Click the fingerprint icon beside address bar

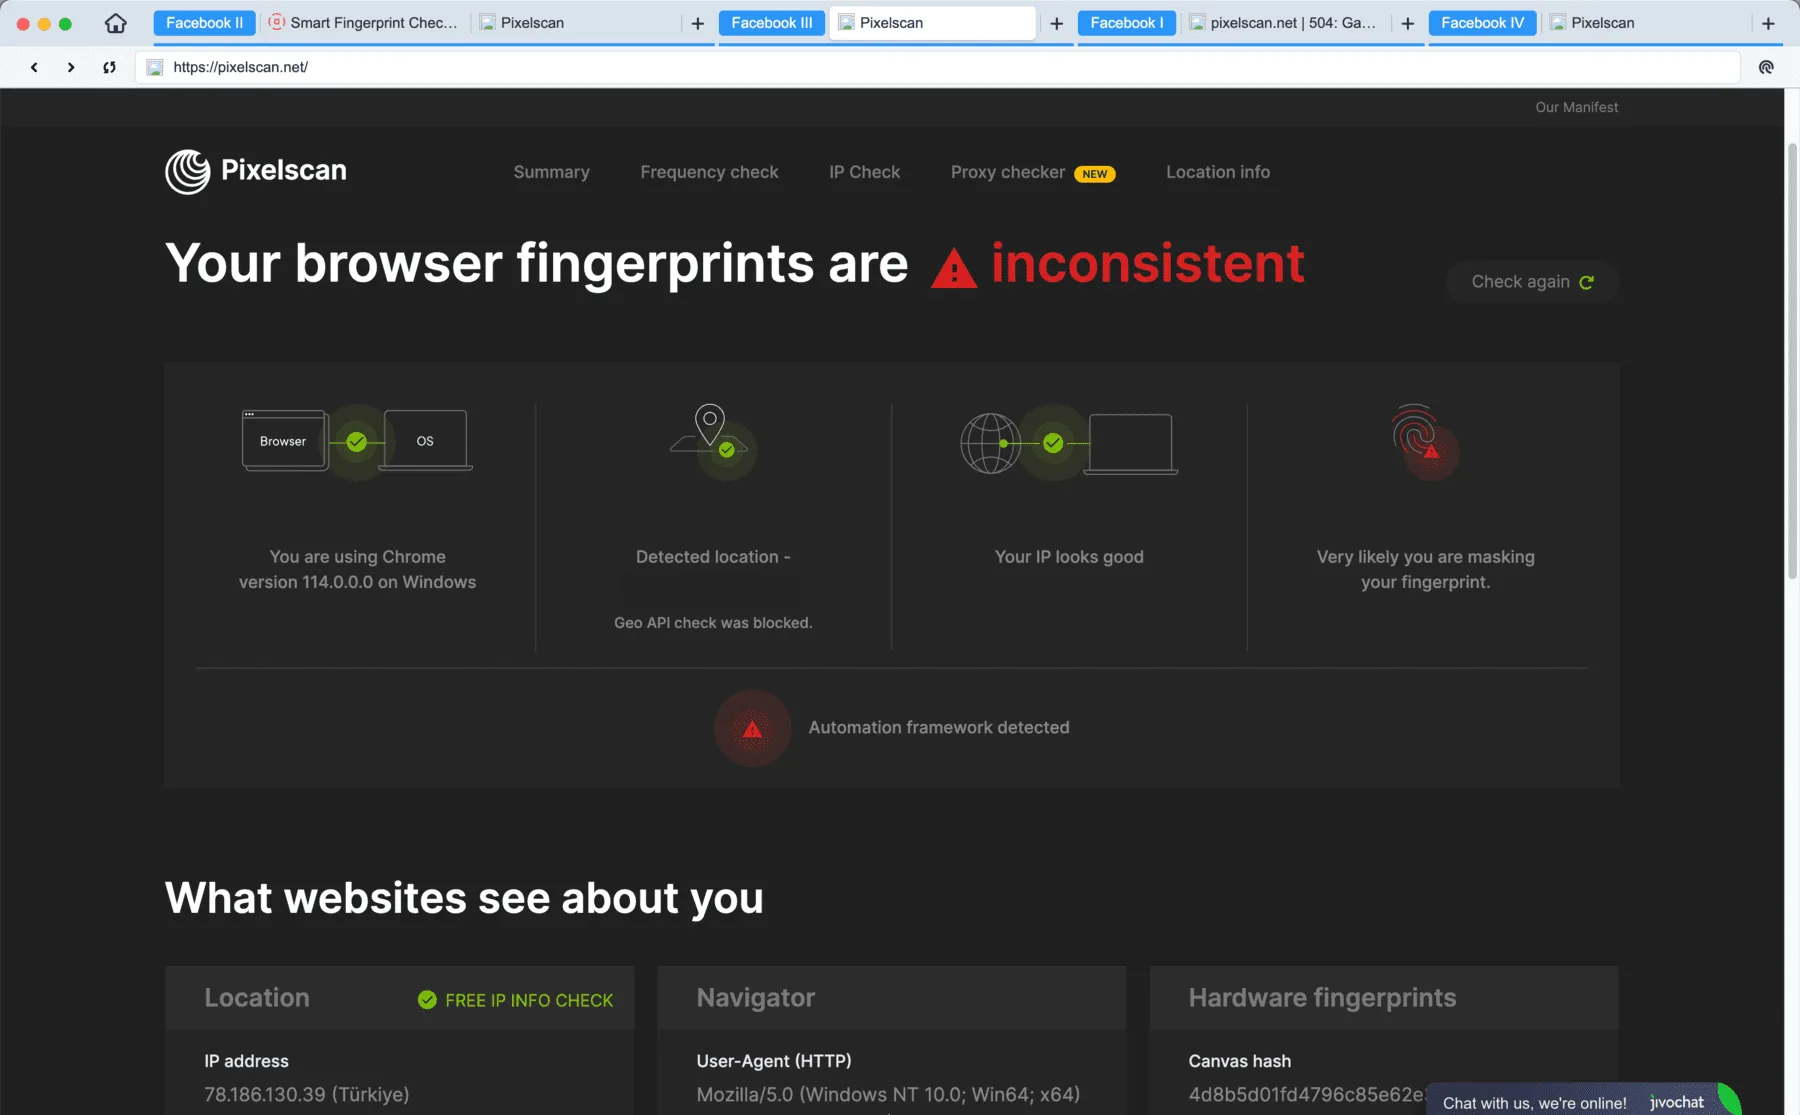(x=1766, y=67)
